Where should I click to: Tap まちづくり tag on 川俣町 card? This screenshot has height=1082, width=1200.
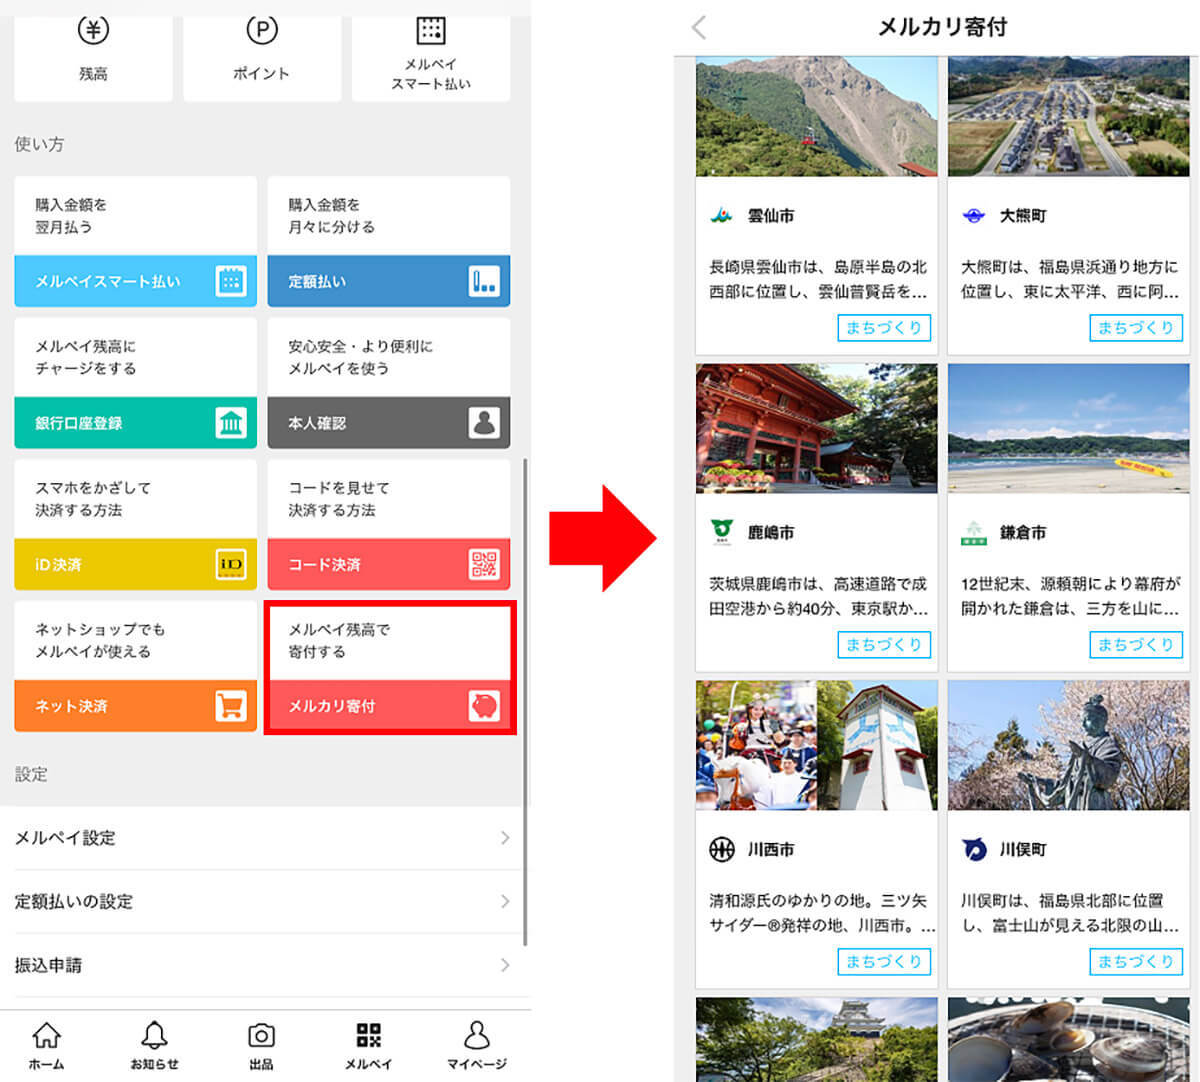pyautogui.click(x=1136, y=961)
